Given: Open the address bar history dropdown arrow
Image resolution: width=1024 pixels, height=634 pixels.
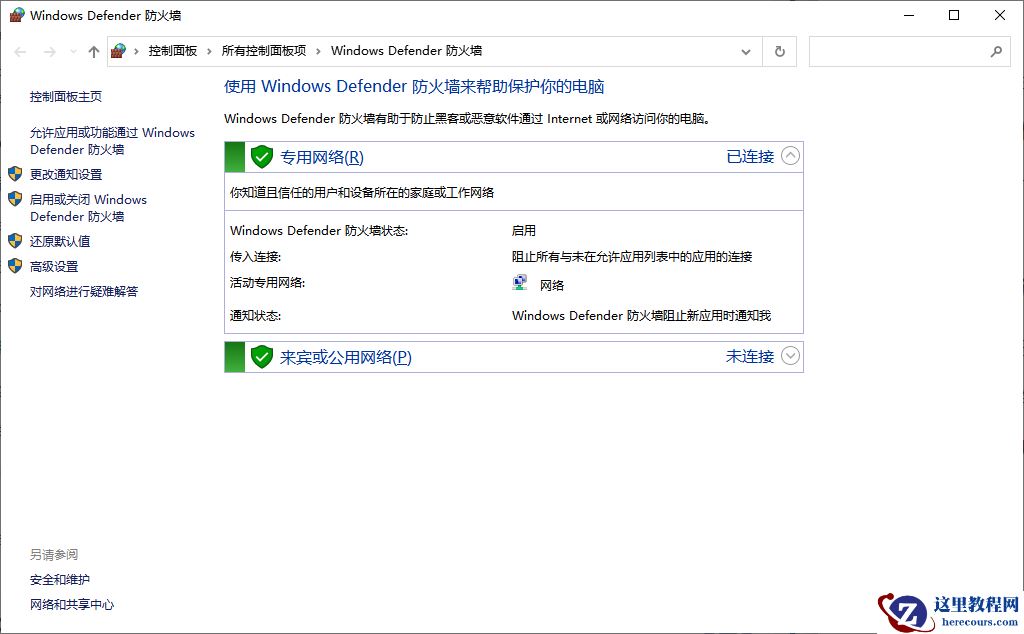Looking at the screenshot, I should tap(746, 51).
